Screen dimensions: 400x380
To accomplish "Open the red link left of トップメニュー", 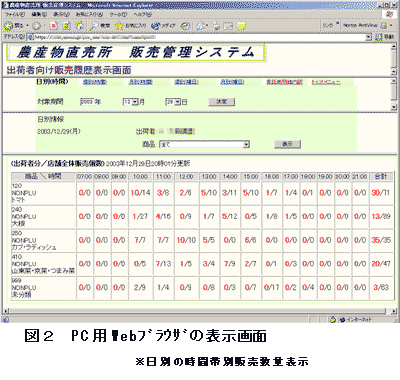I will tap(284, 82).
